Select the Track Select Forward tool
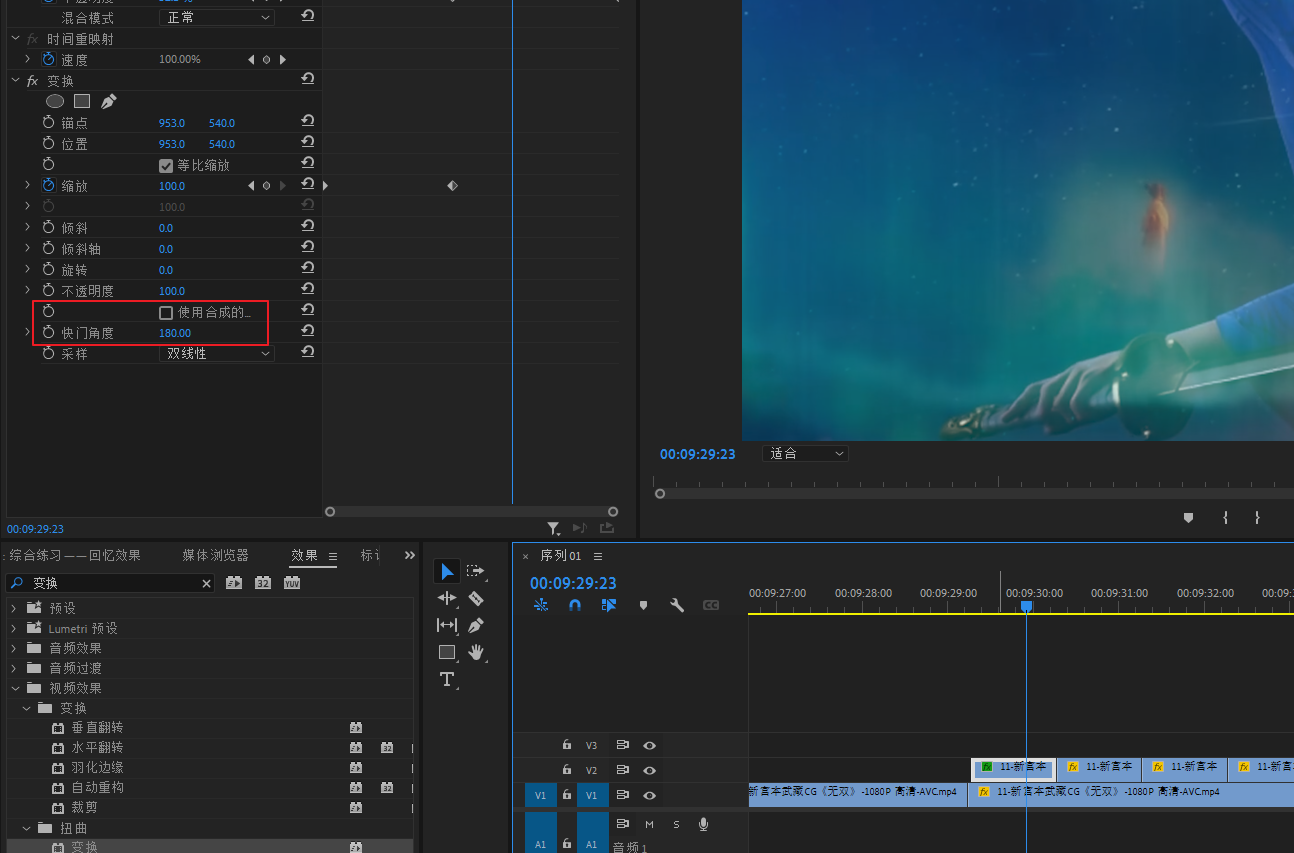The image size is (1294, 853). point(476,571)
